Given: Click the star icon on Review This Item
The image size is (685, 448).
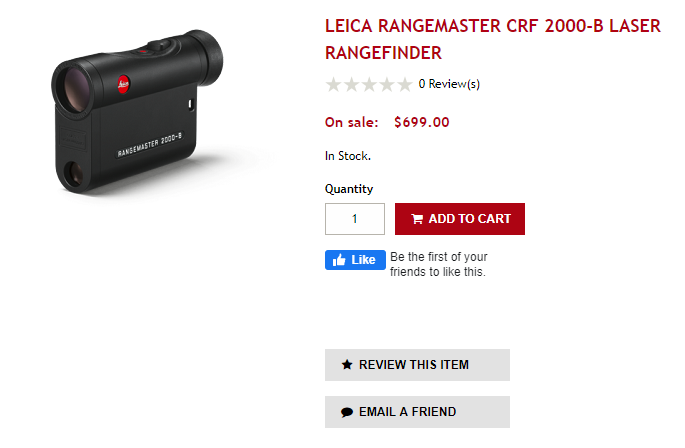Looking at the screenshot, I should tap(347, 365).
